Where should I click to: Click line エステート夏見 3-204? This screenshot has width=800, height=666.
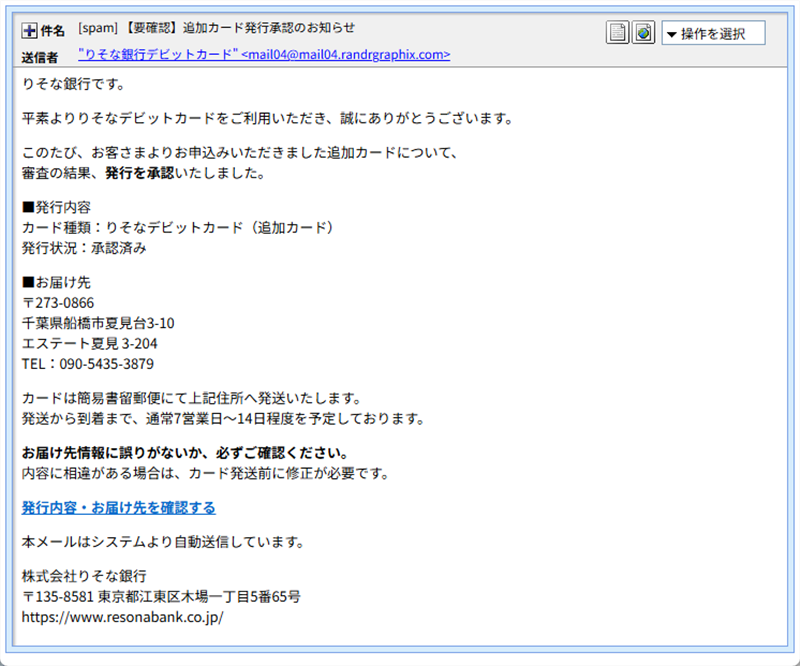(x=89, y=343)
